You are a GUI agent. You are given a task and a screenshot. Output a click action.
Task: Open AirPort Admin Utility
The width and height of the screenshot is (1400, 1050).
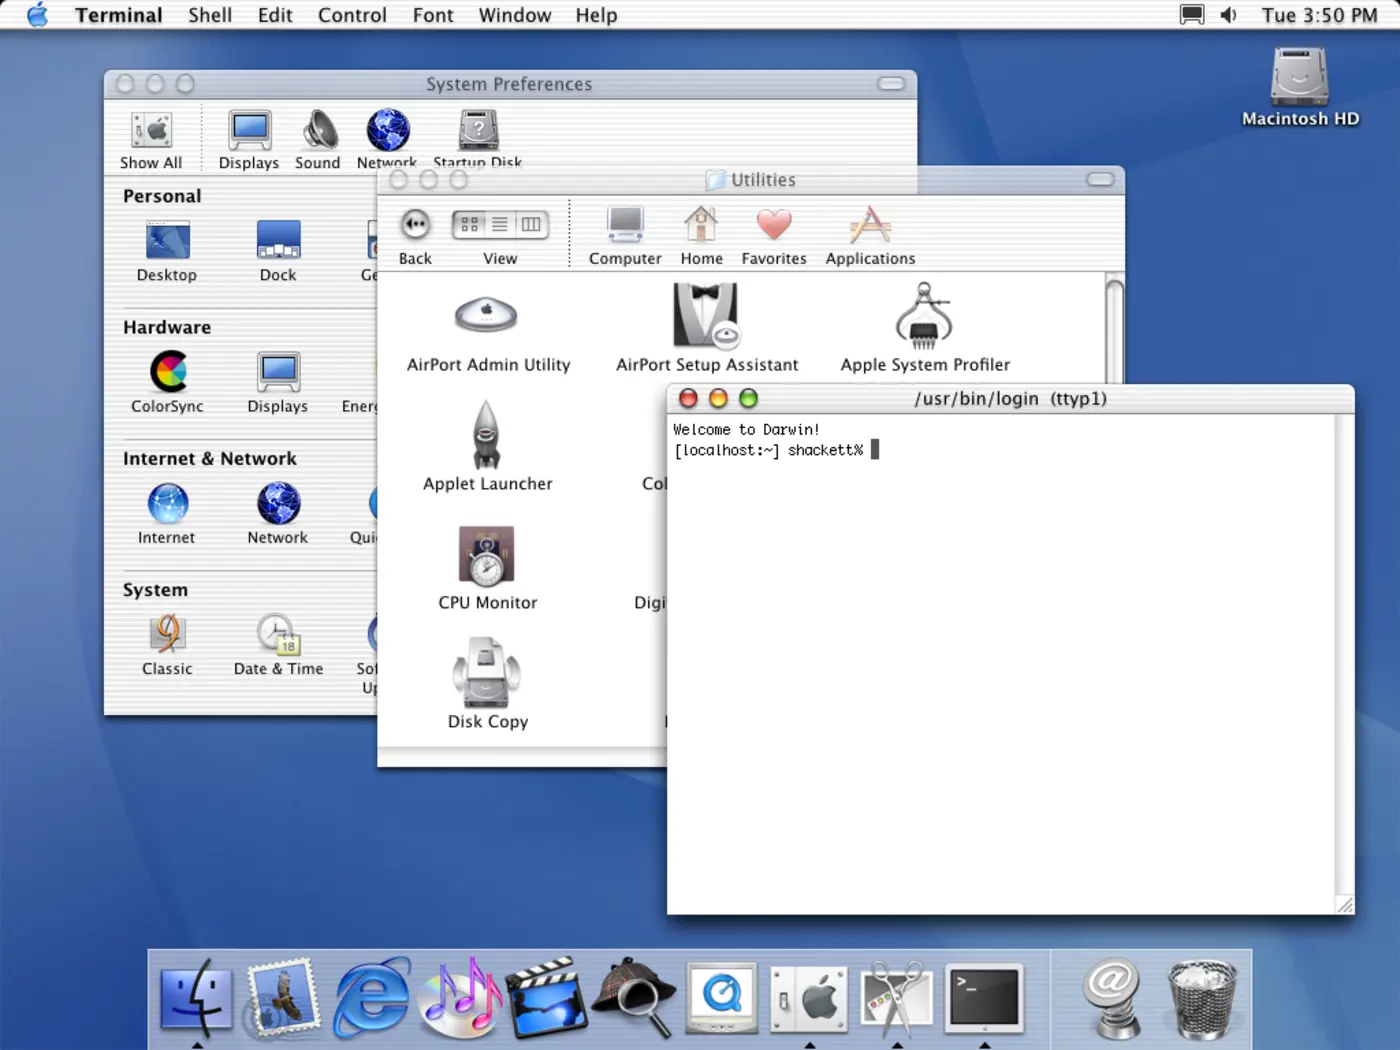[x=487, y=316]
